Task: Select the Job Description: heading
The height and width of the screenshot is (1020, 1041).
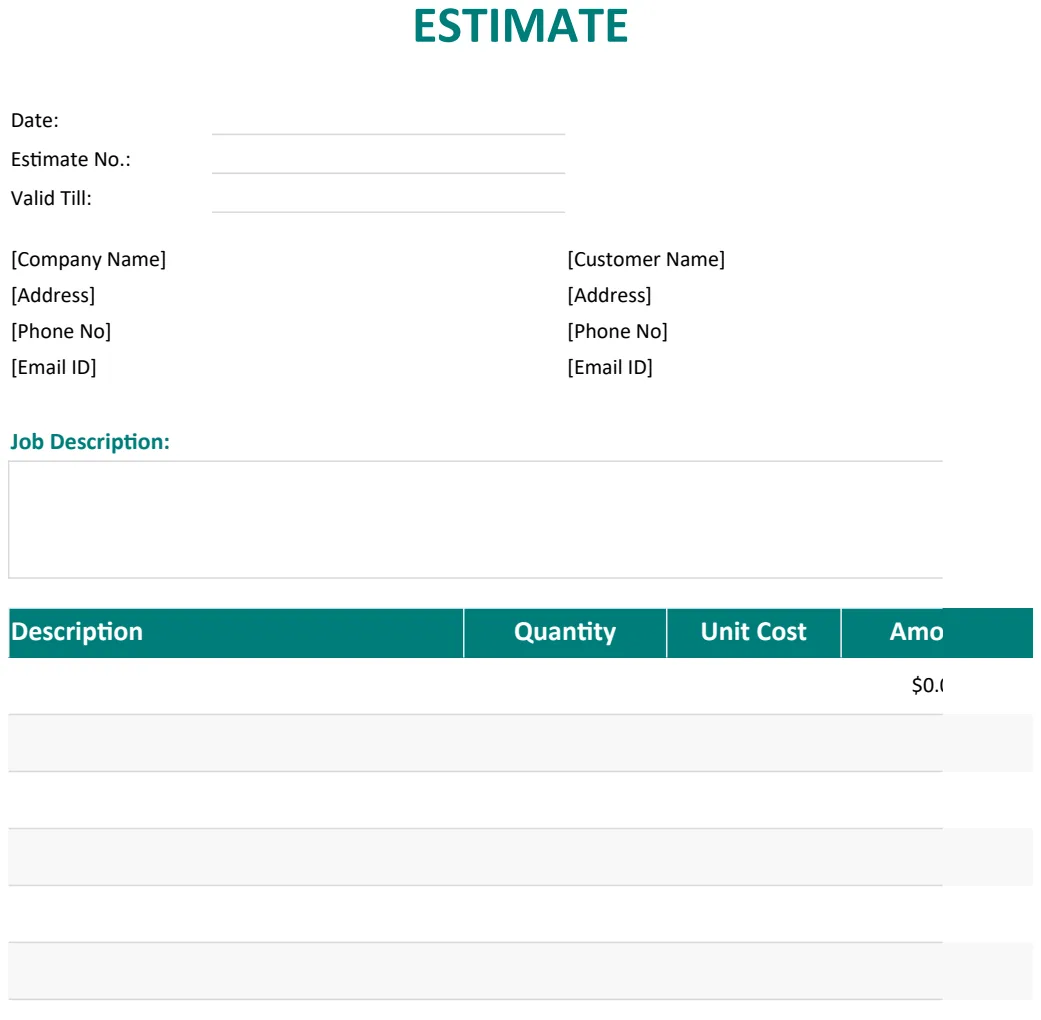Action: coord(90,442)
